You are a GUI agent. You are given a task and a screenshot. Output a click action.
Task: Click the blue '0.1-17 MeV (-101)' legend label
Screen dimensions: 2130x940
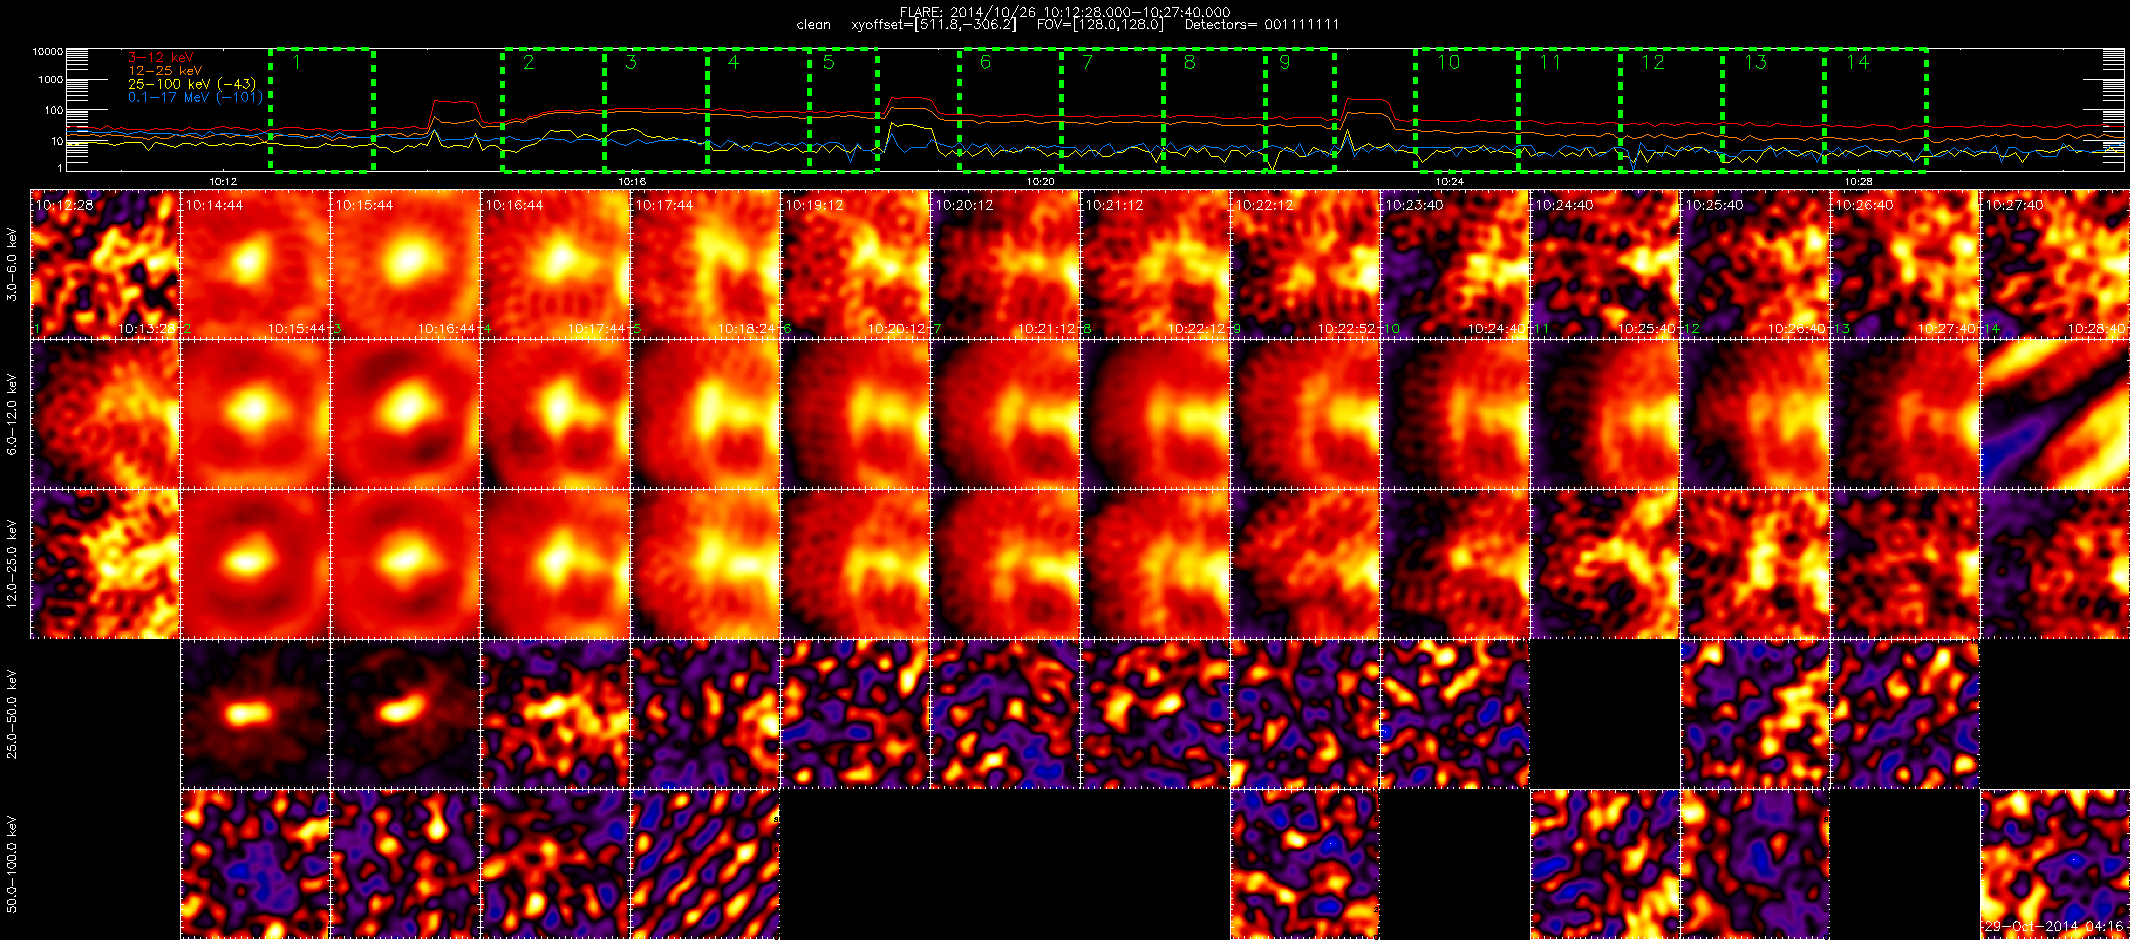click(196, 97)
